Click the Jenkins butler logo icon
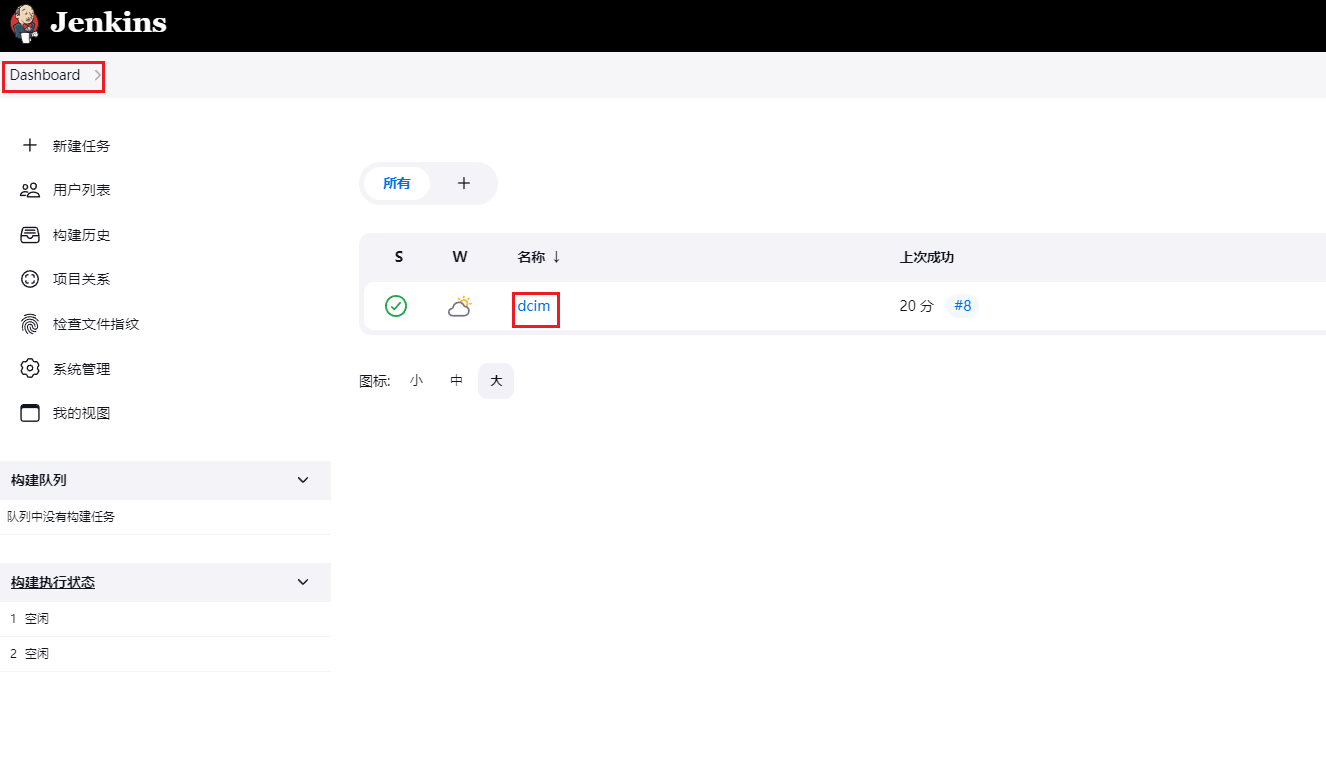The image size is (1326, 766). (25, 23)
